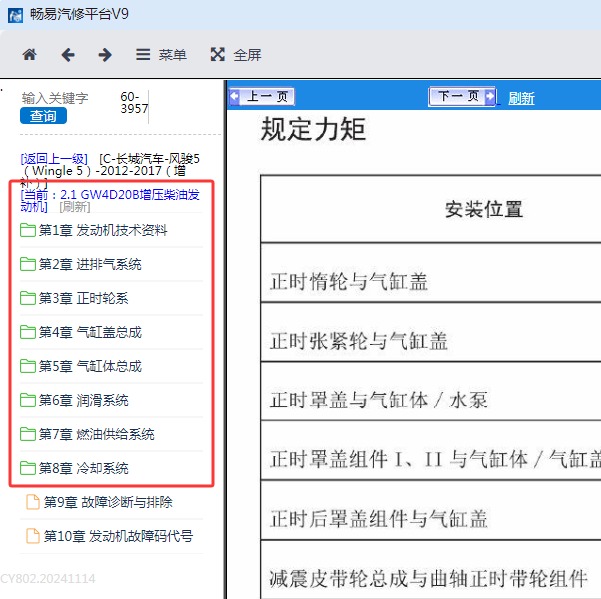Select the 减震皮带轮总成 table row
Screen dimensions: 601x599
click(431, 569)
